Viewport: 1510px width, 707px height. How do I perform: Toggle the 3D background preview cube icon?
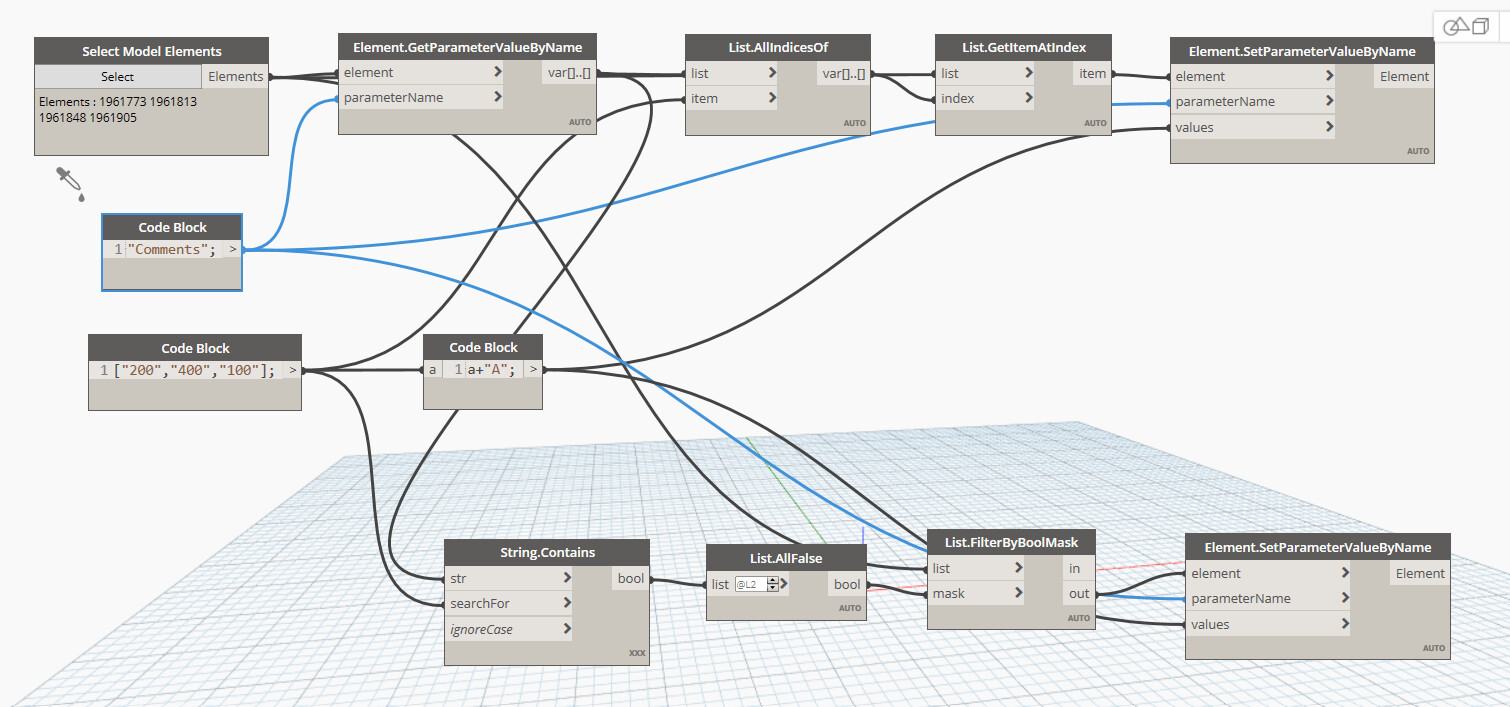[1482, 27]
